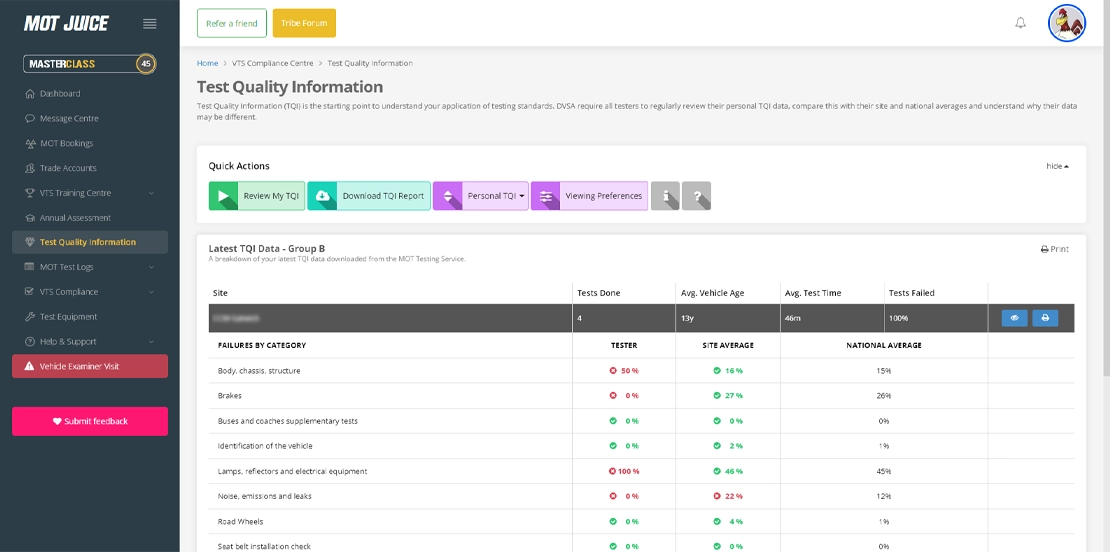Select the Noise, emissions and leaks row
The height and width of the screenshot is (552, 1110).
pyautogui.click(x=265, y=496)
